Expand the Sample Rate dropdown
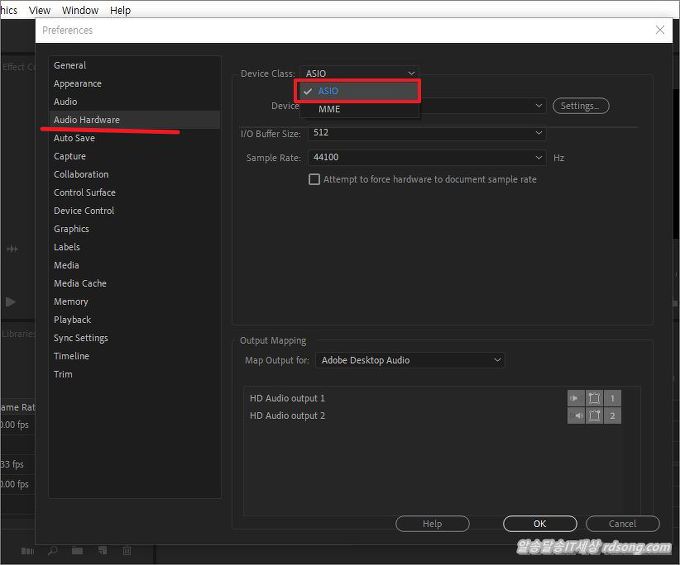680x565 pixels. (427, 158)
